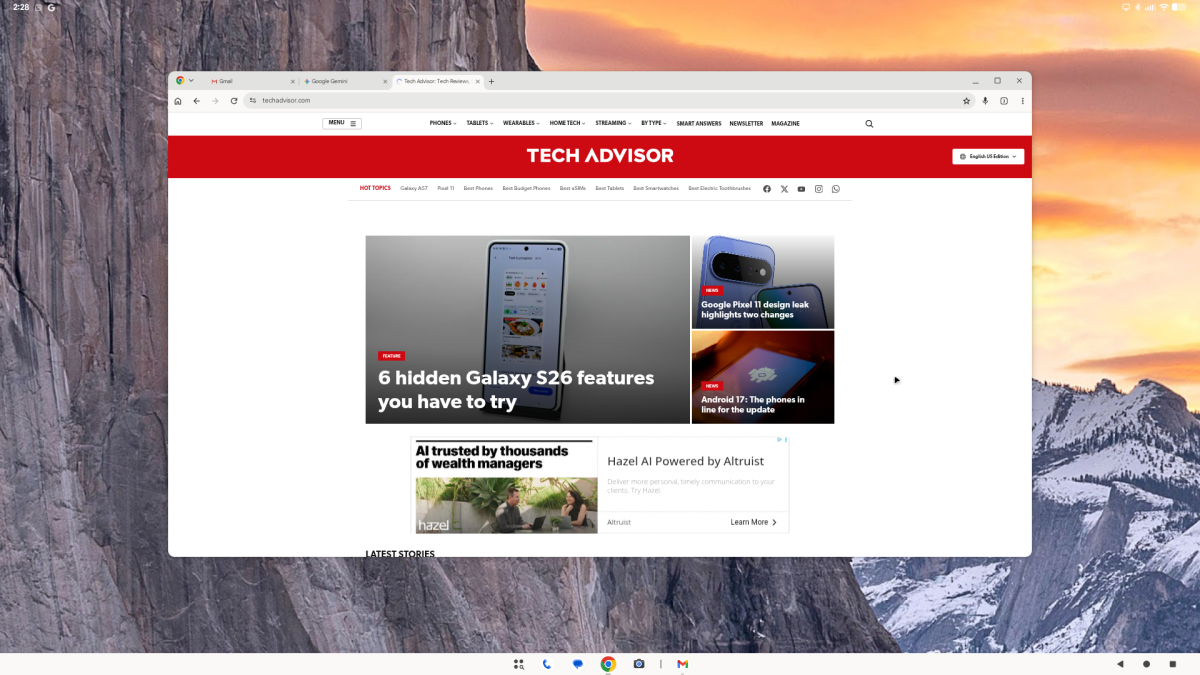Open the hamburger MENU on Tech Advisor
Screen dimensions: 1200x675
(x=341, y=122)
